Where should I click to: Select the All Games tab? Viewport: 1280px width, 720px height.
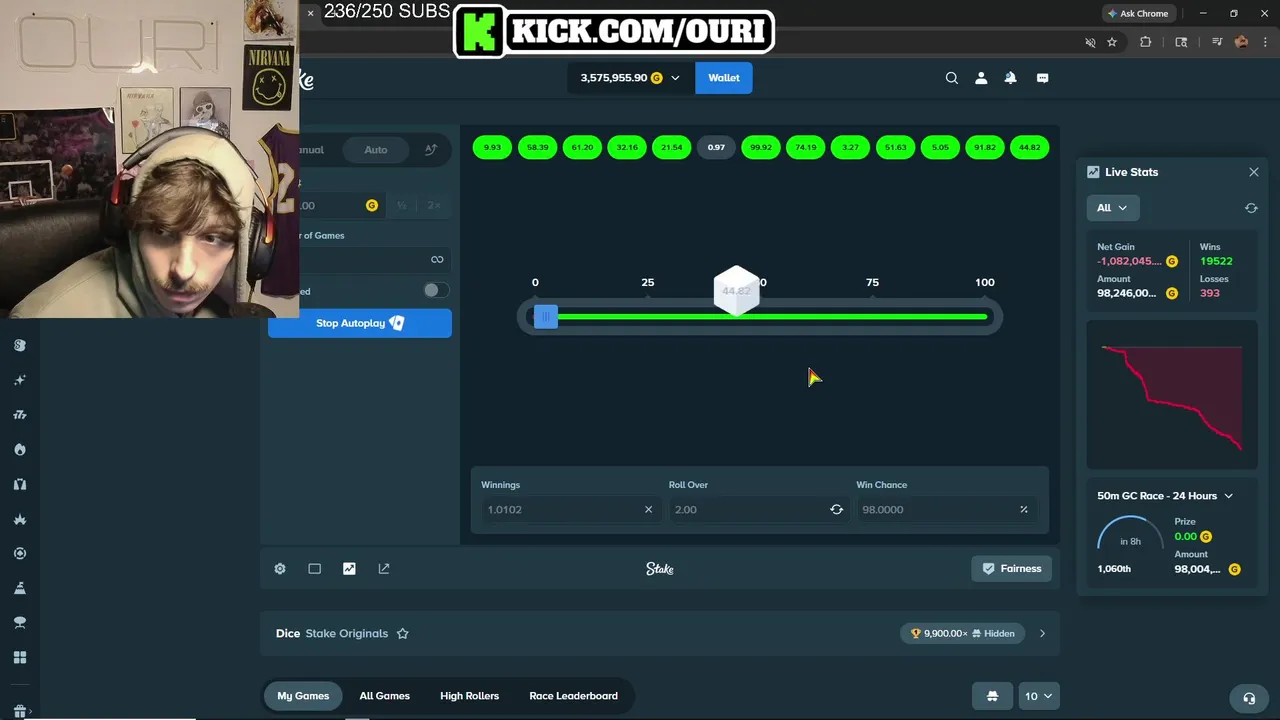click(x=385, y=696)
